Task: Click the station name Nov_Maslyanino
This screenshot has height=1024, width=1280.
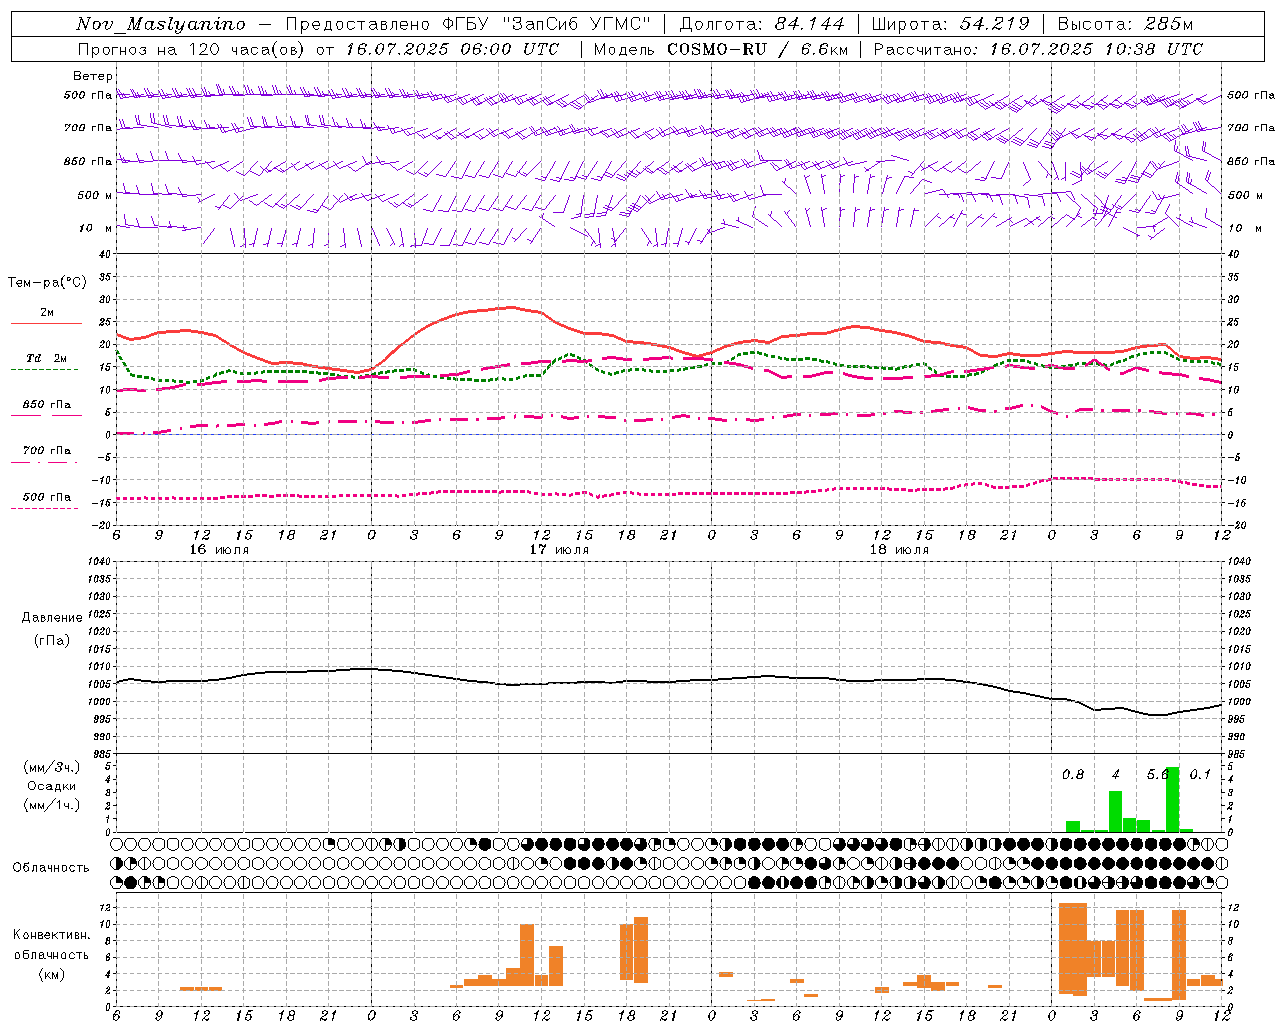Action: [161, 24]
